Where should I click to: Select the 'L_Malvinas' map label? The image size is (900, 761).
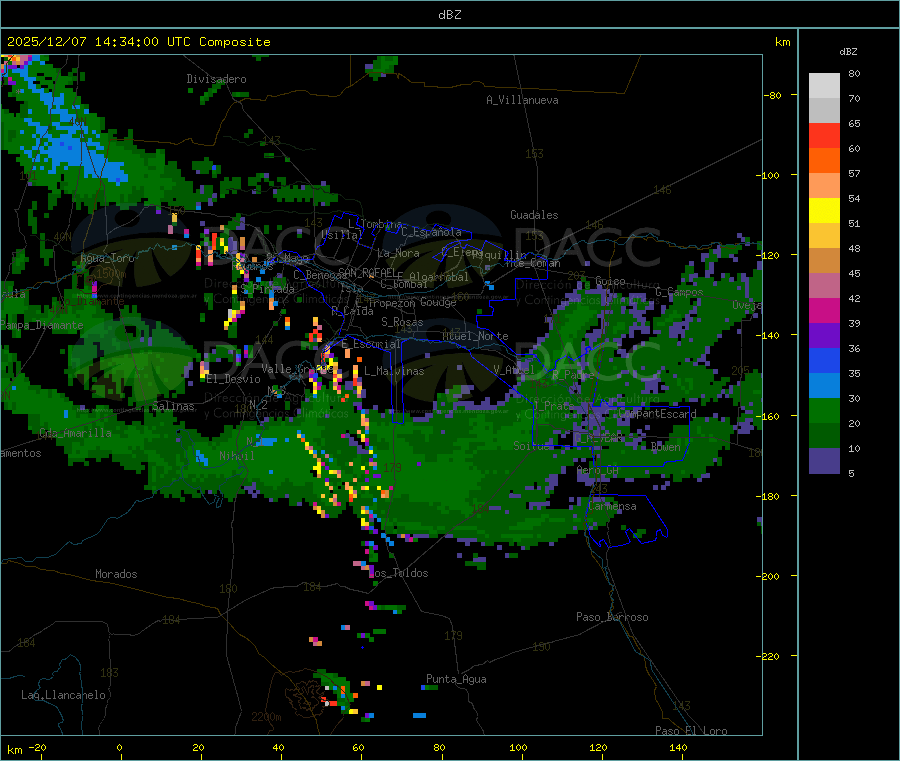(x=394, y=371)
